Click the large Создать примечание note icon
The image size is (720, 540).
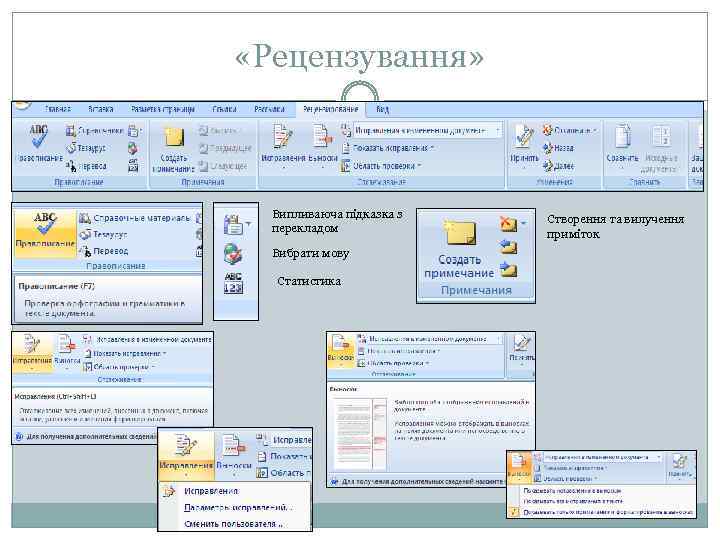[459, 248]
